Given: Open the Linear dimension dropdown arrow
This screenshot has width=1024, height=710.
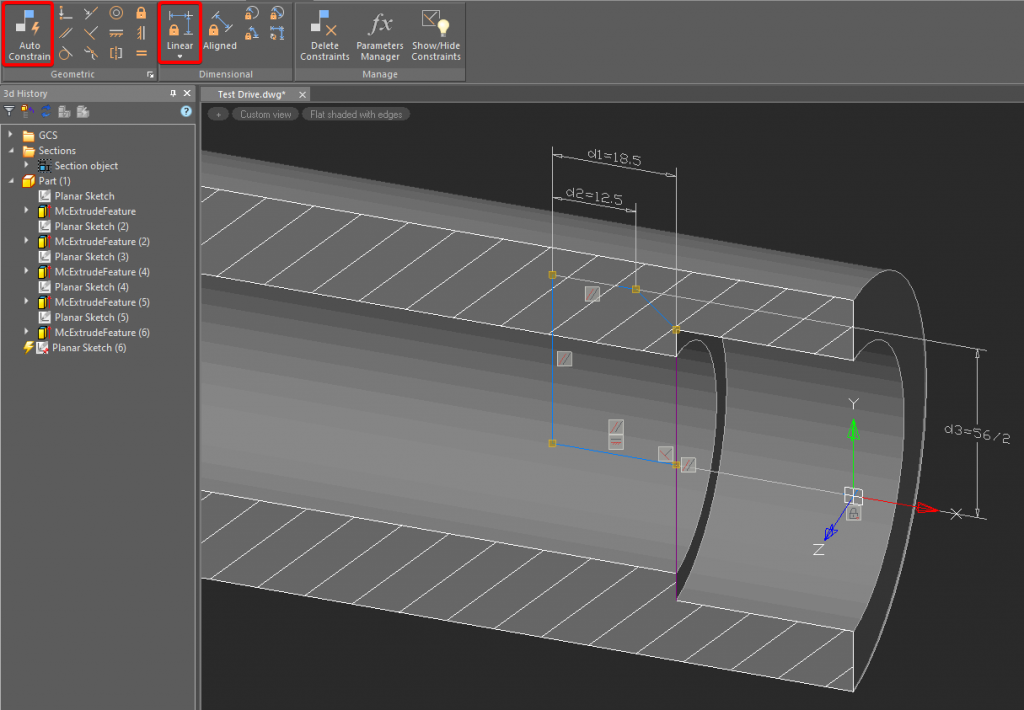Looking at the screenshot, I should pyautogui.click(x=180, y=56).
